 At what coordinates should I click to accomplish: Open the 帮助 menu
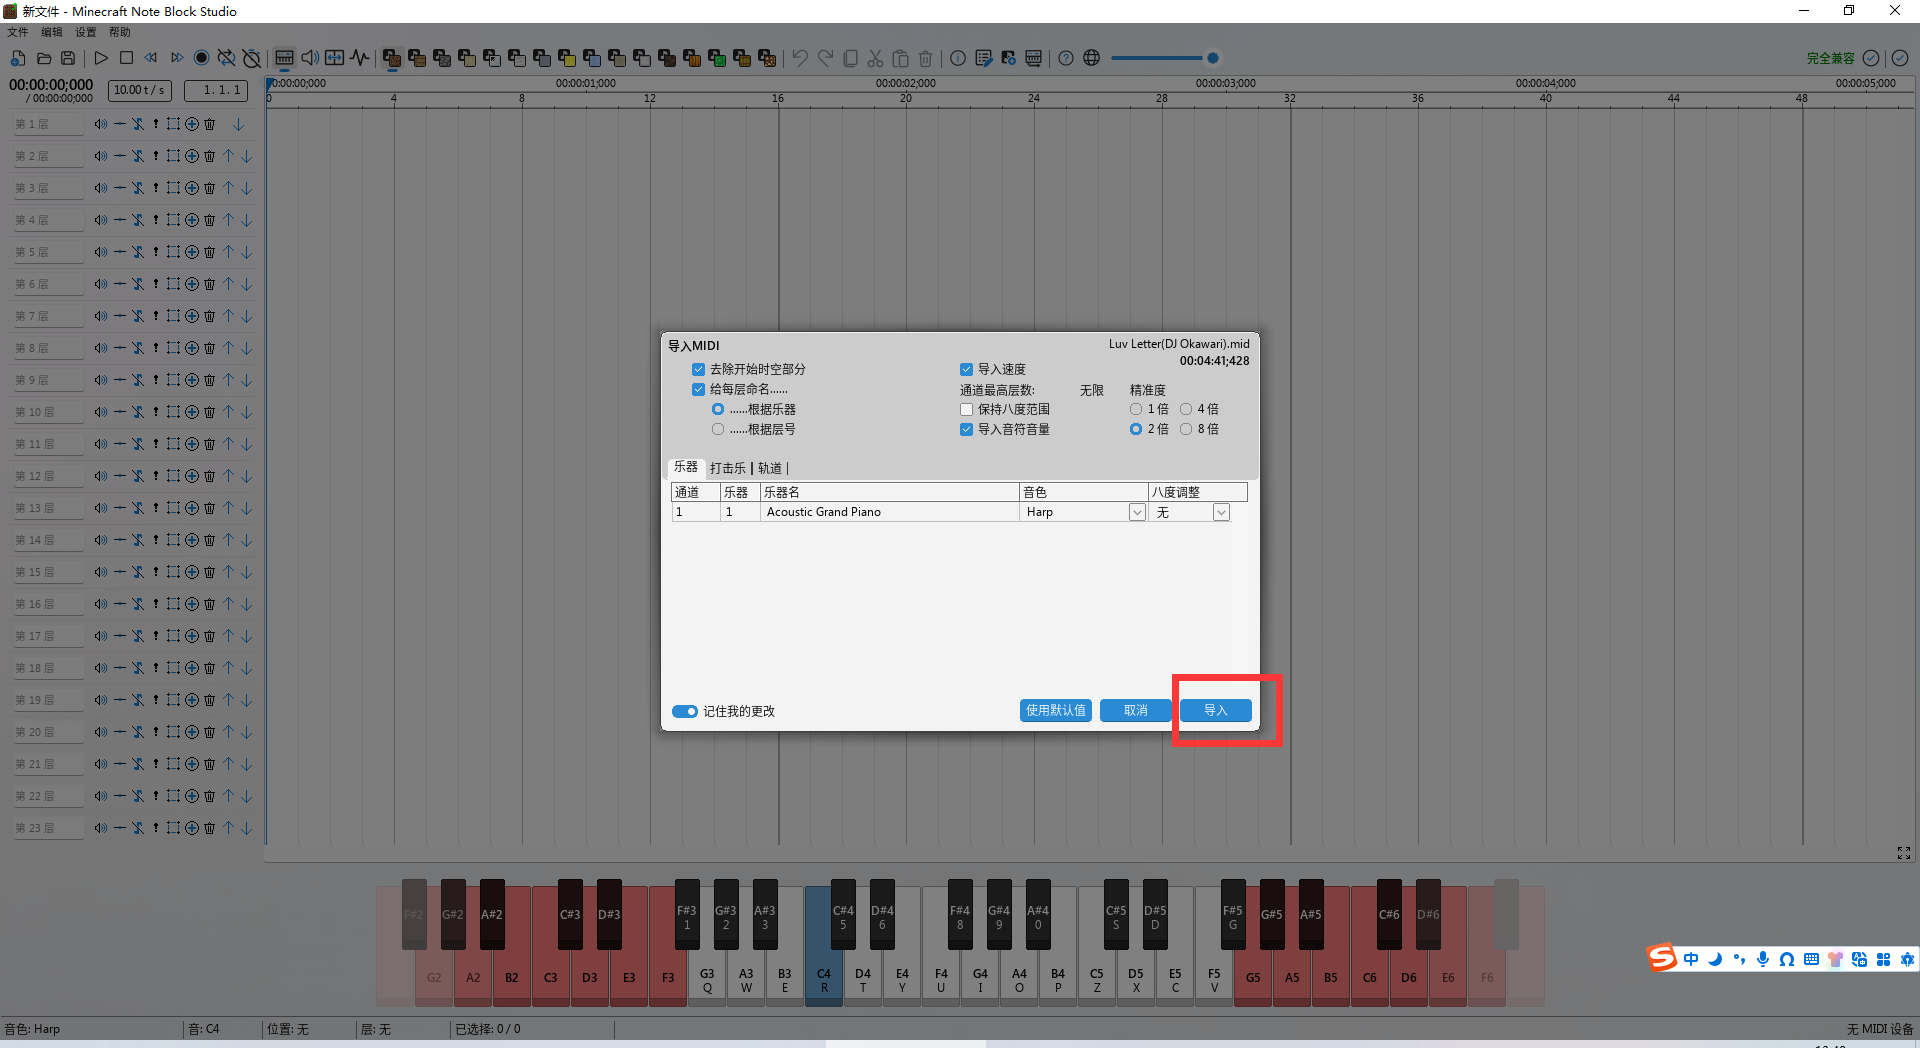coord(120,32)
